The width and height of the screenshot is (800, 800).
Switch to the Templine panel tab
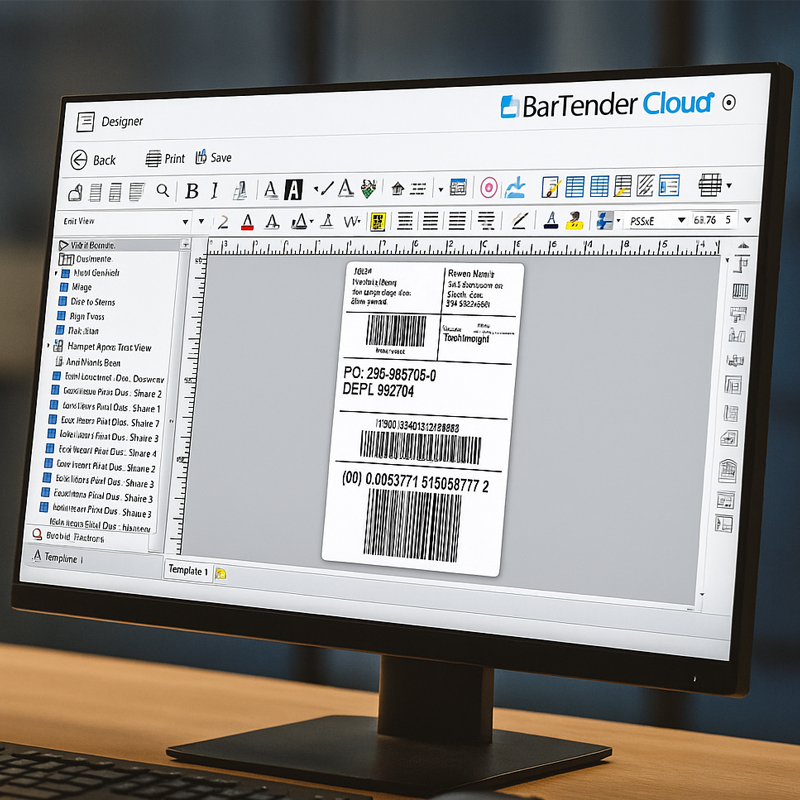pyautogui.click(x=56, y=558)
